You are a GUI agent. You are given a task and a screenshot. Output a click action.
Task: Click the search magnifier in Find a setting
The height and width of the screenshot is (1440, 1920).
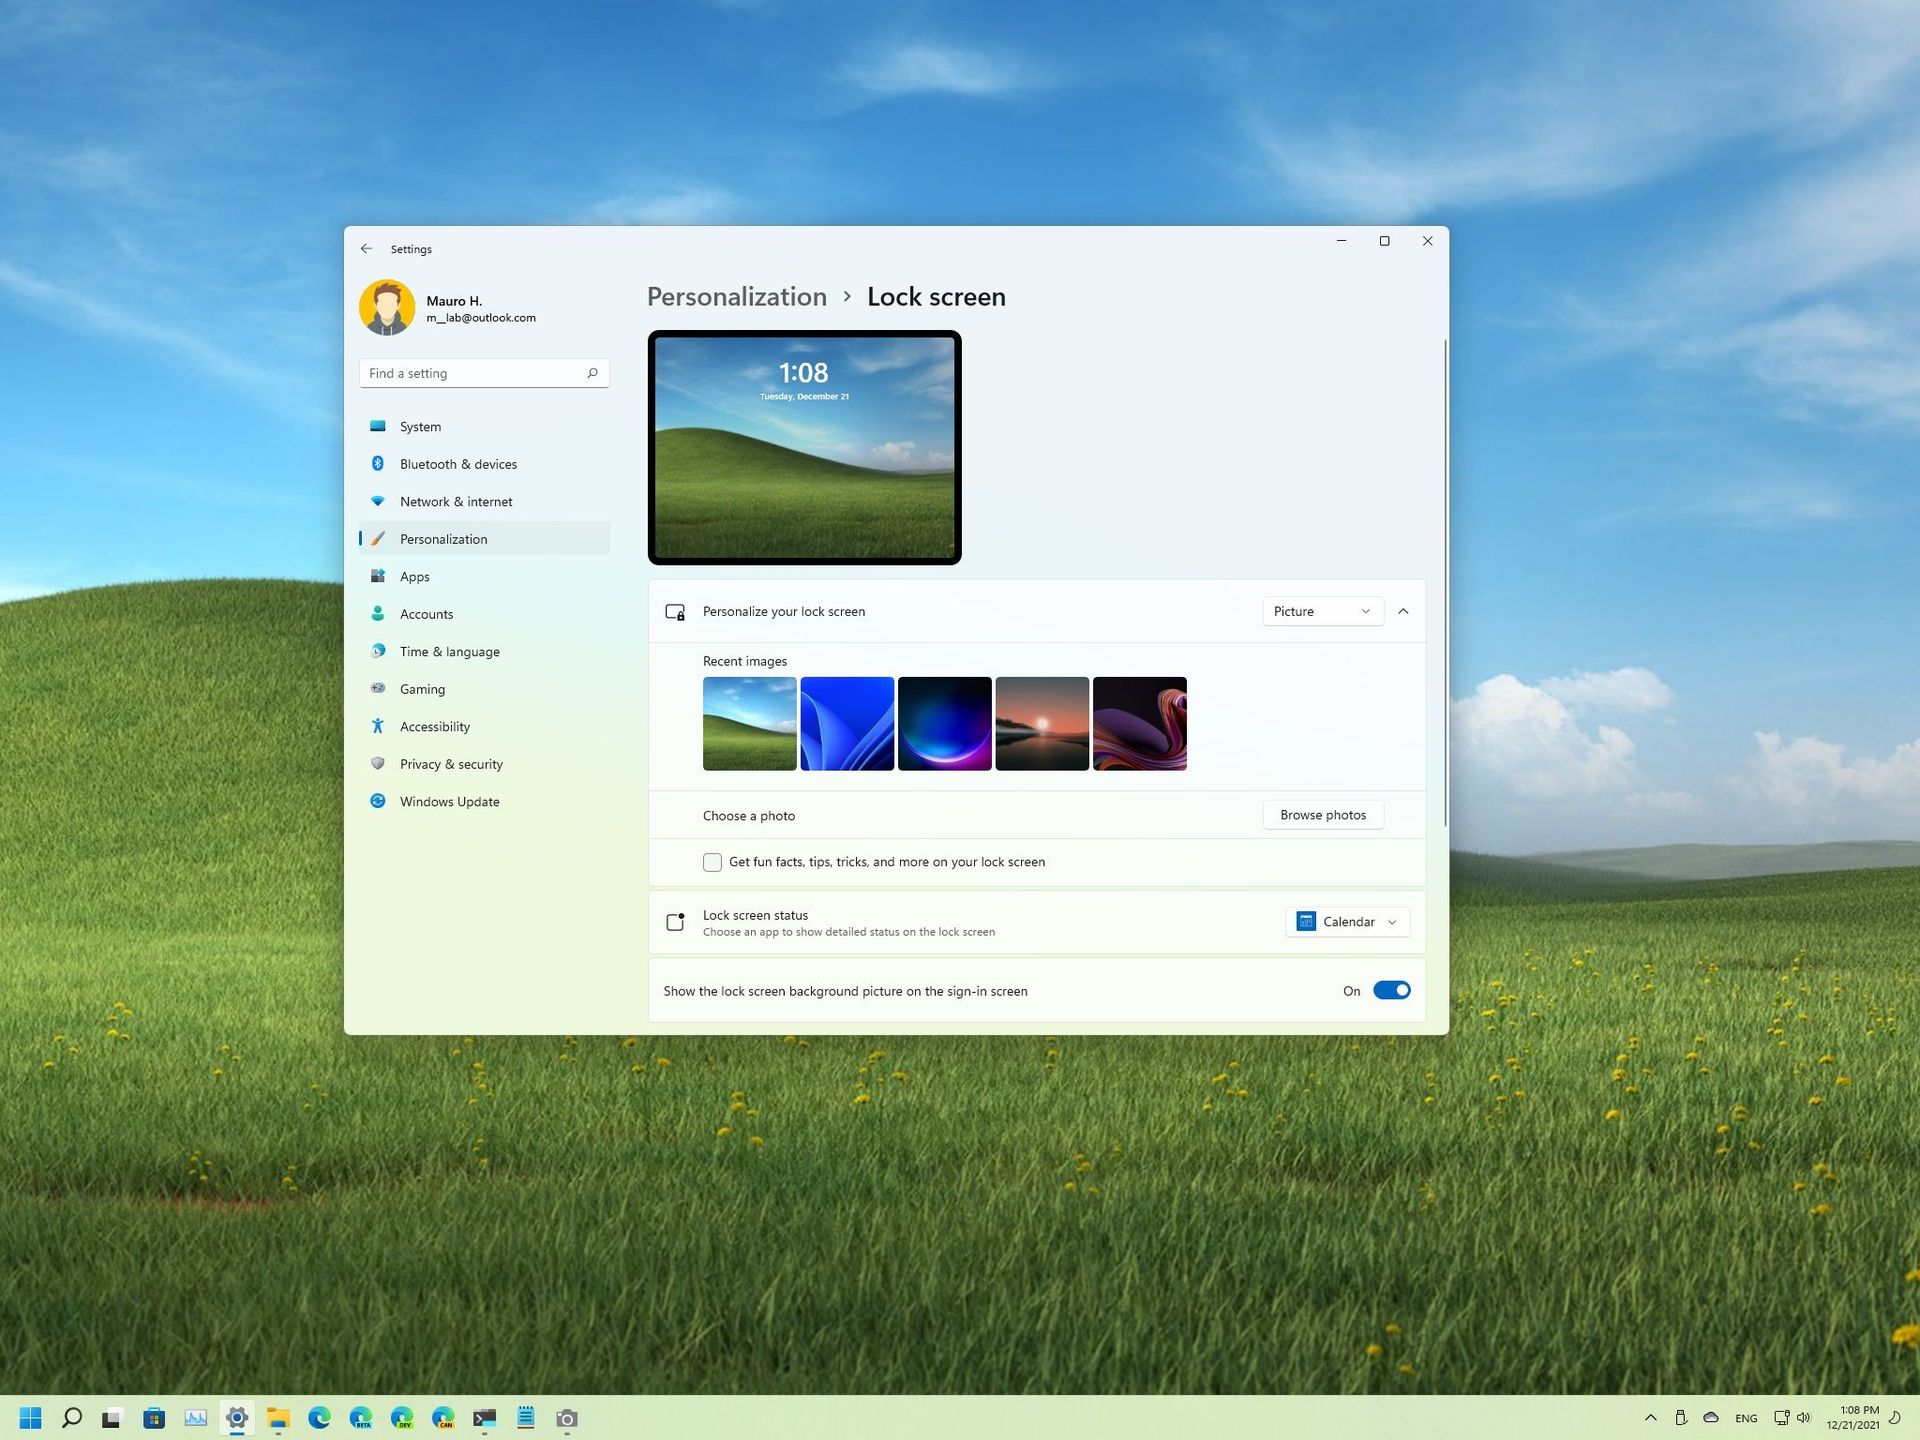click(592, 373)
